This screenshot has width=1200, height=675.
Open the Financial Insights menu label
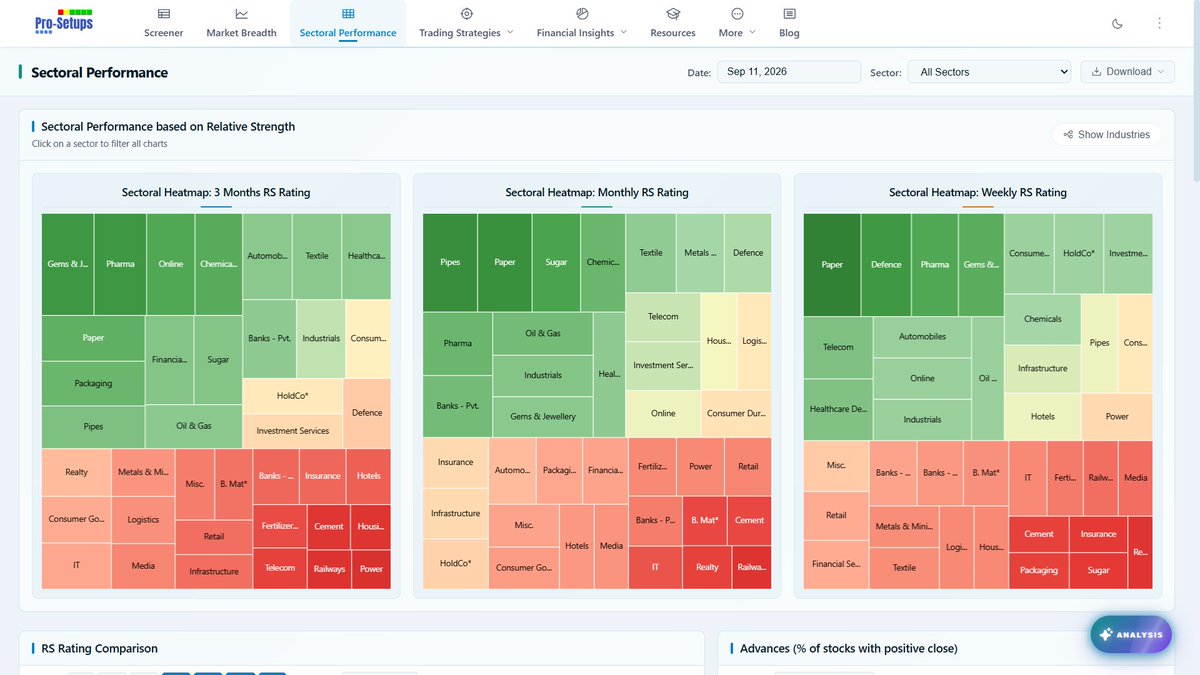pyautogui.click(x=576, y=33)
